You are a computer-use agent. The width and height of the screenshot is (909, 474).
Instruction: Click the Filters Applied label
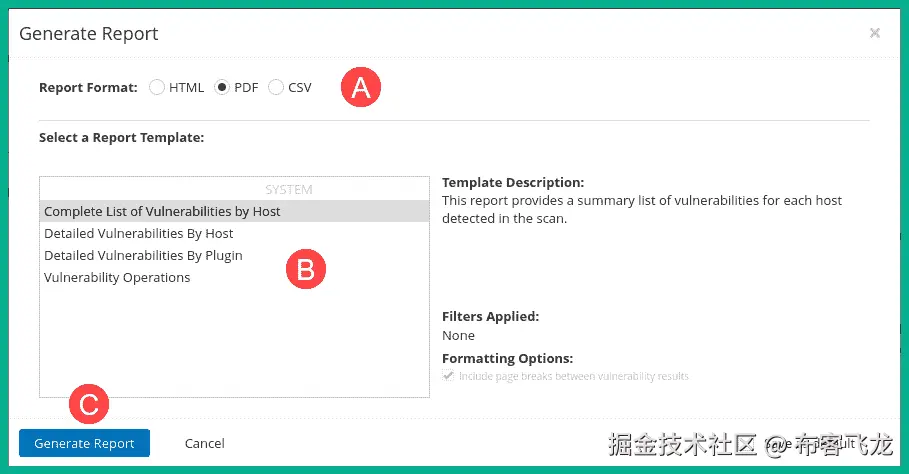coord(490,316)
